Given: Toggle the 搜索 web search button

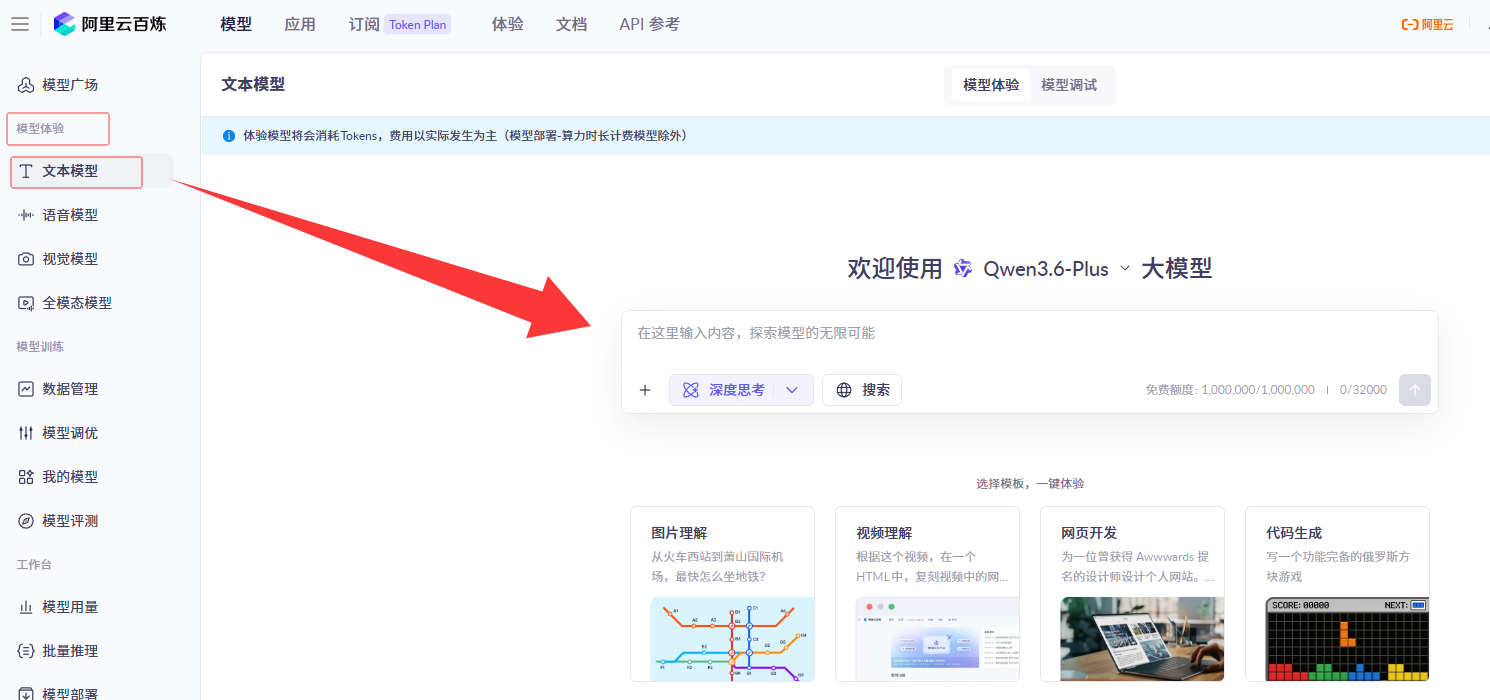Looking at the screenshot, I should pos(862,390).
